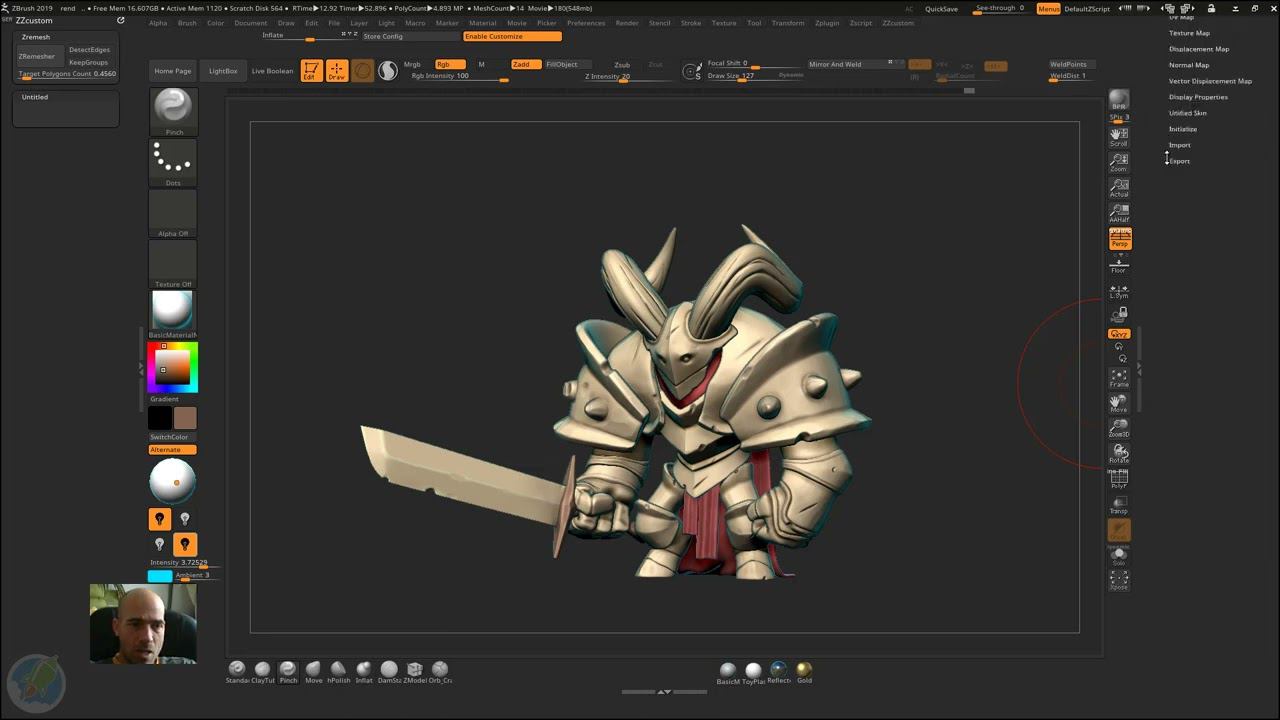Expand the Display Properties section
Screen dimensions: 1280x720
click(x=1198, y=97)
